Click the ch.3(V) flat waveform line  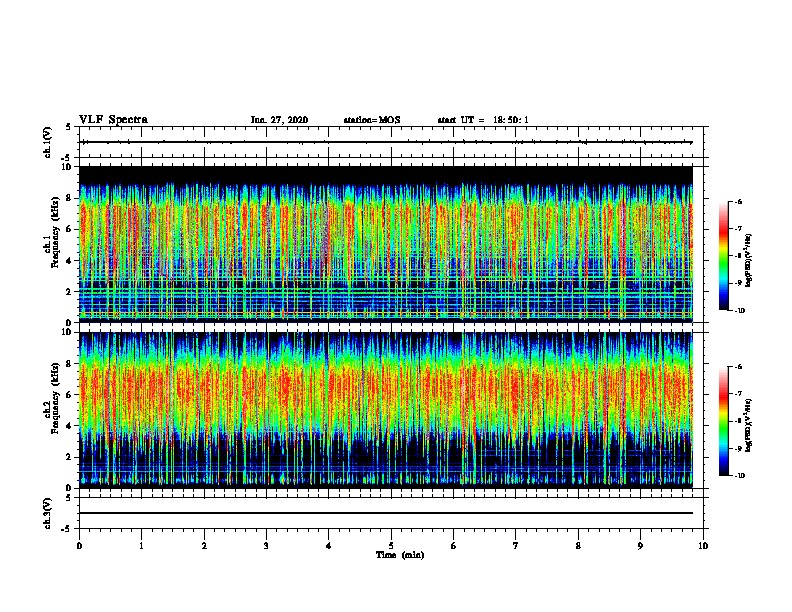click(386, 513)
